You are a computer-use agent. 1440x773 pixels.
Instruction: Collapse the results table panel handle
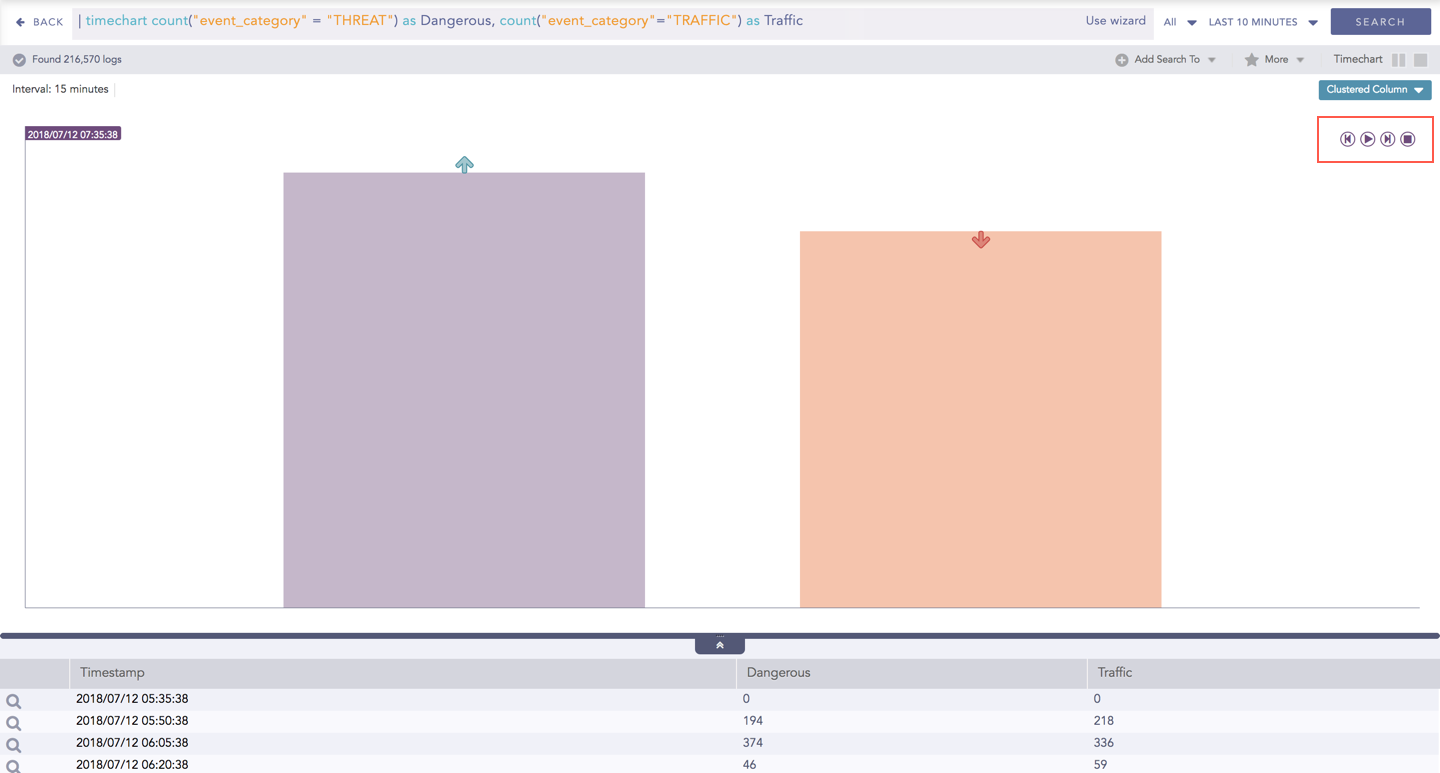pyautogui.click(x=719, y=645)
